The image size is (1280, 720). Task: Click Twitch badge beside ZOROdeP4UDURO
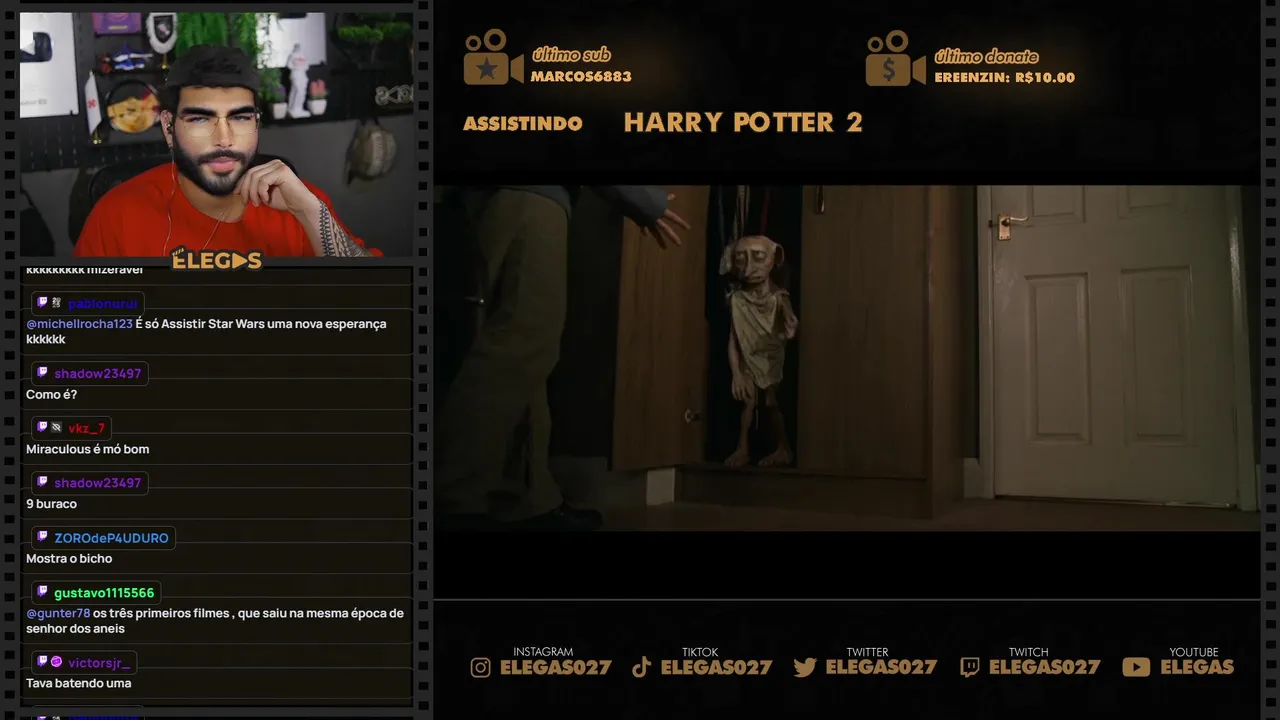pos(42,538)
